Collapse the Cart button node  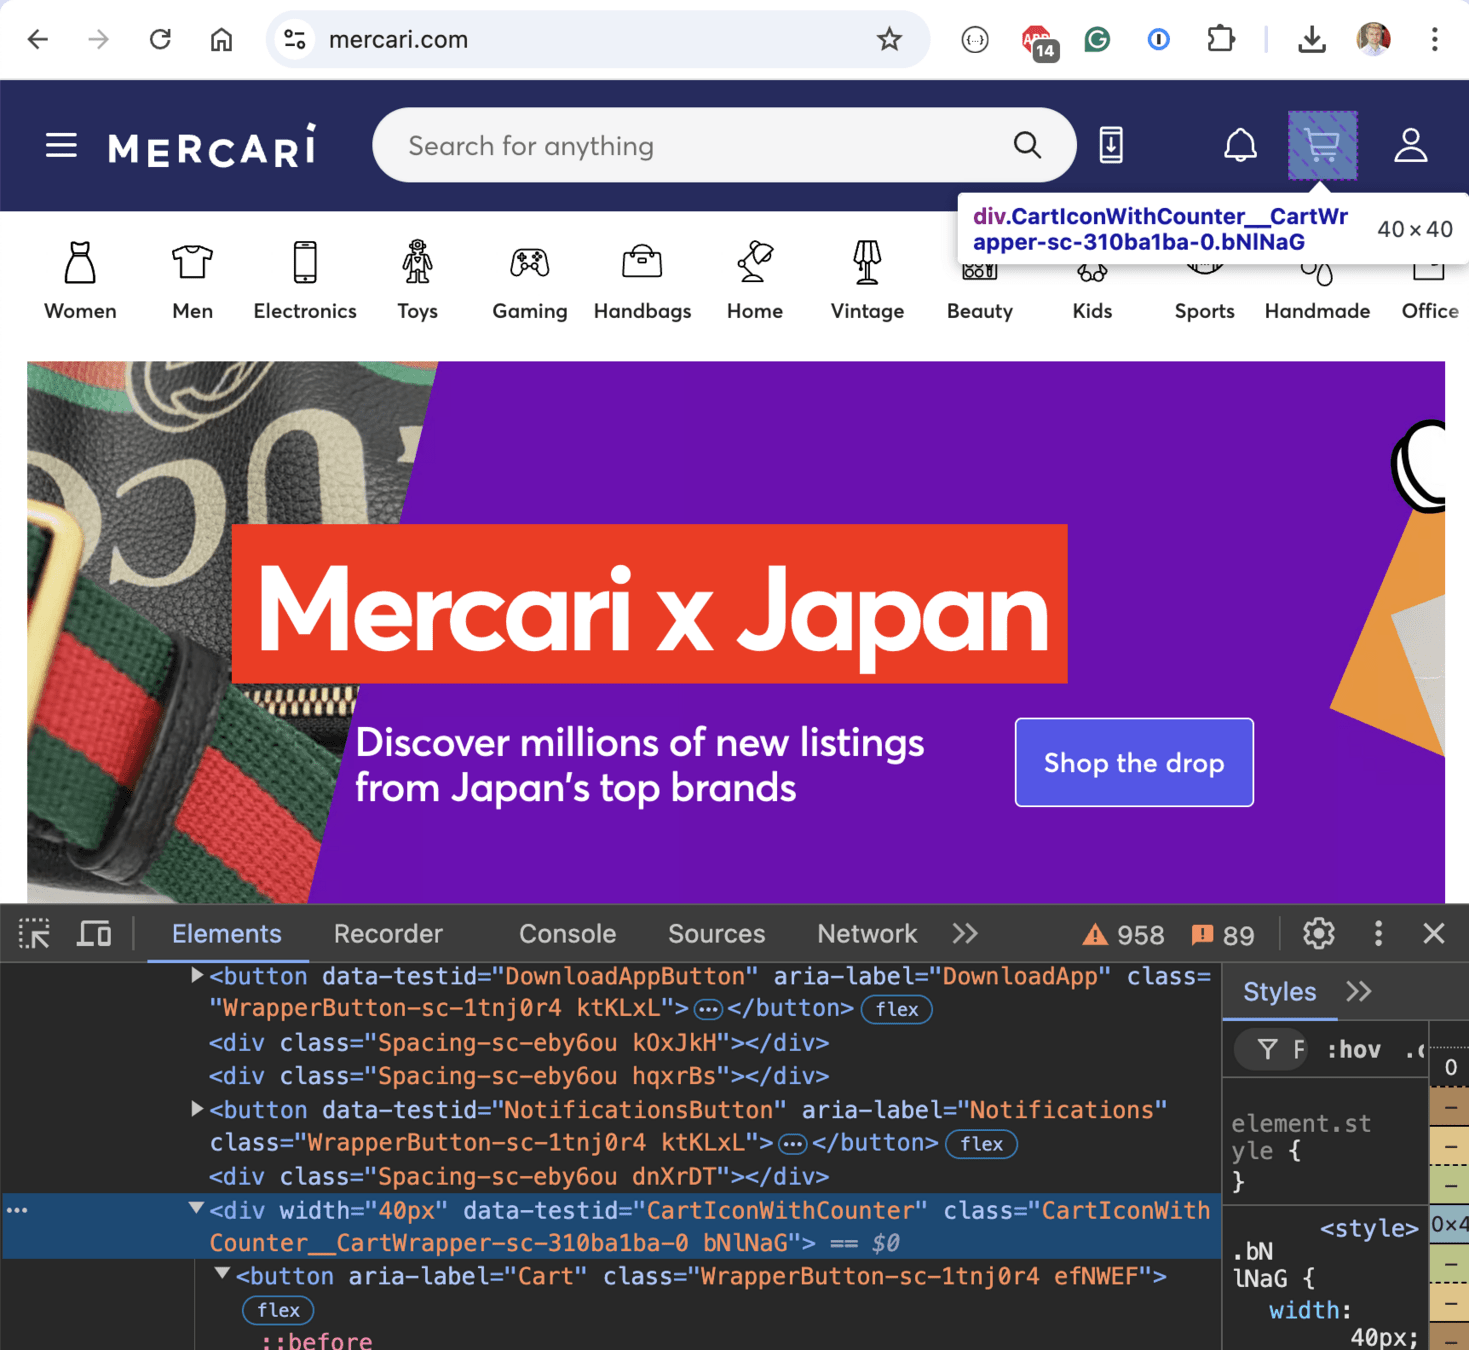pos(223,1275)
